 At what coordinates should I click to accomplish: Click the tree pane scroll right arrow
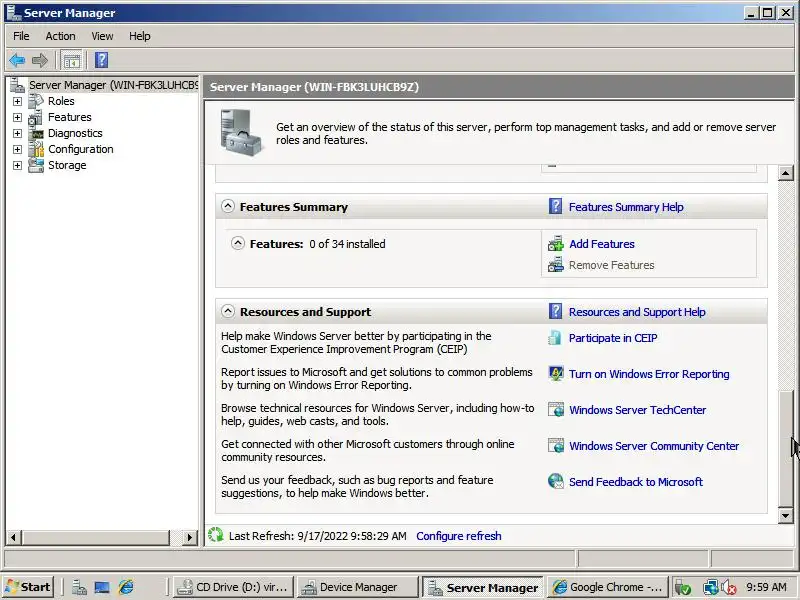(190, 537)
